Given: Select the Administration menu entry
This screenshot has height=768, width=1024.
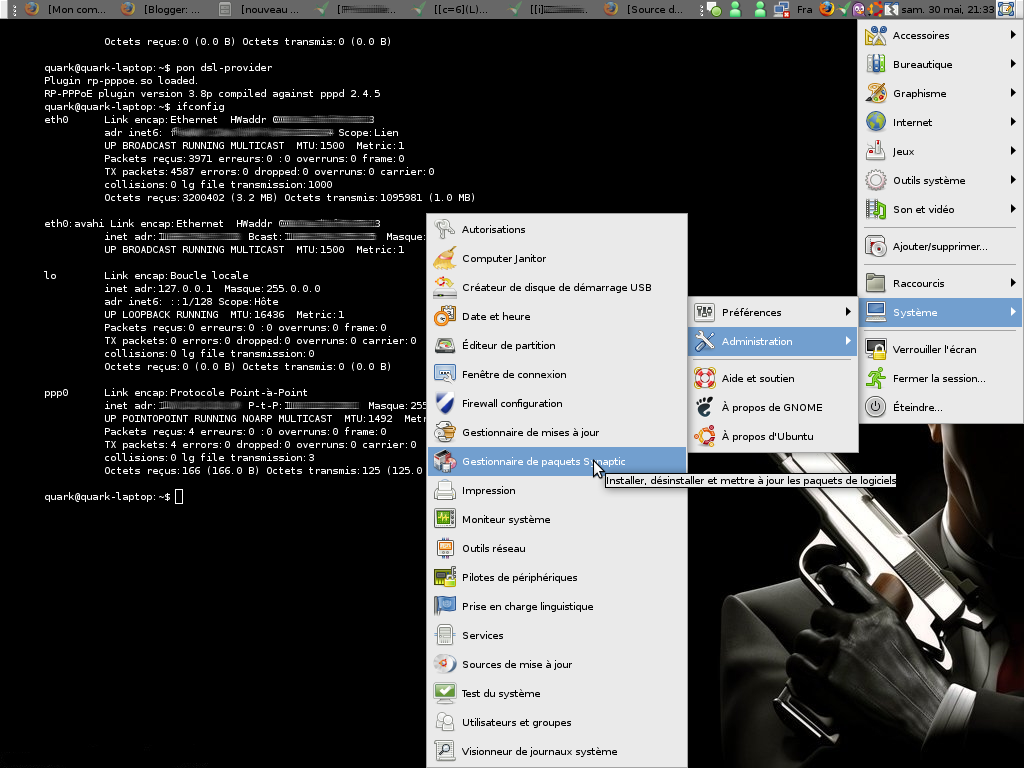Looking at the screenshot, I should (x=773, y=342).
